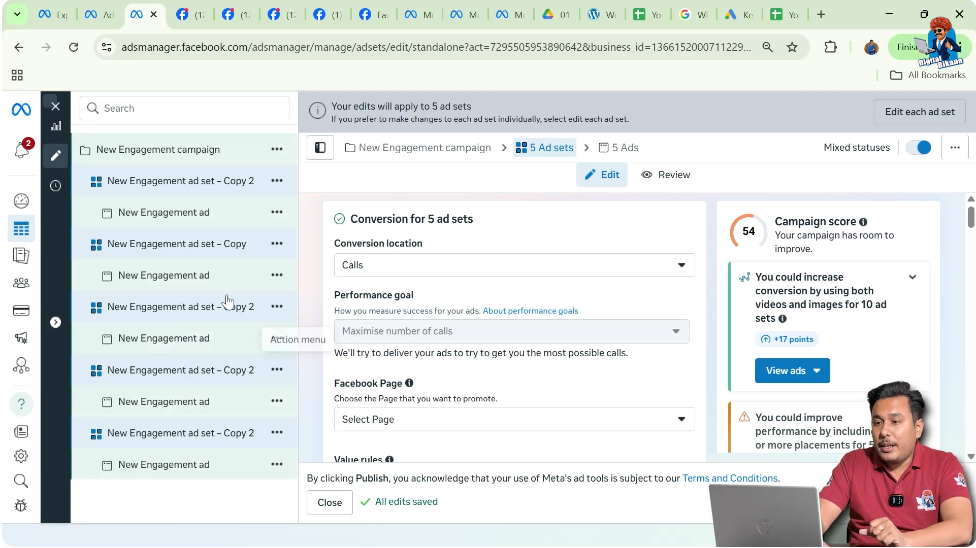
Task: Open more options ellipsis near status toggle
Action: pos(955,148)
